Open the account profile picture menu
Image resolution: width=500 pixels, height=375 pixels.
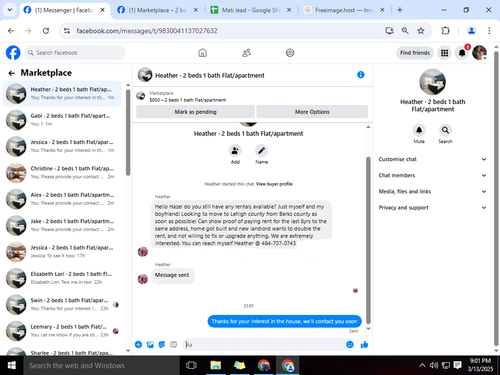pyautogui.click(x=480, y=53)
